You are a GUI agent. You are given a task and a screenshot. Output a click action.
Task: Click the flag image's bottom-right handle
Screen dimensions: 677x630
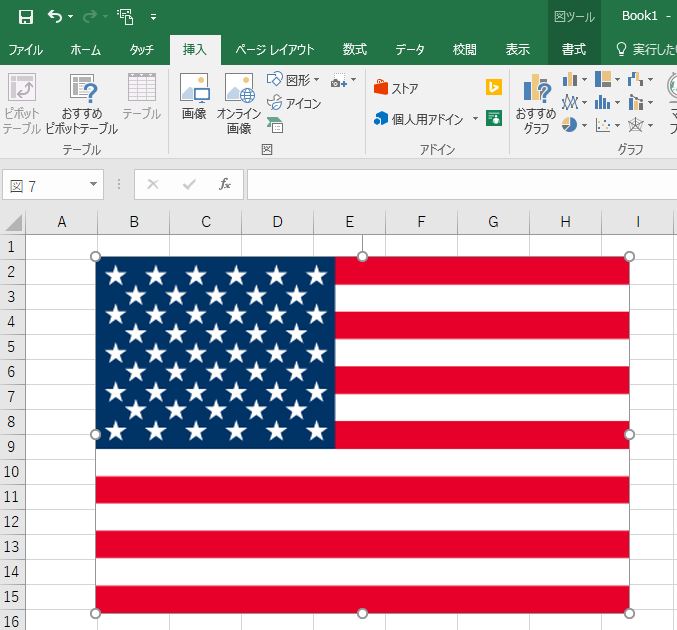point(629,613)
